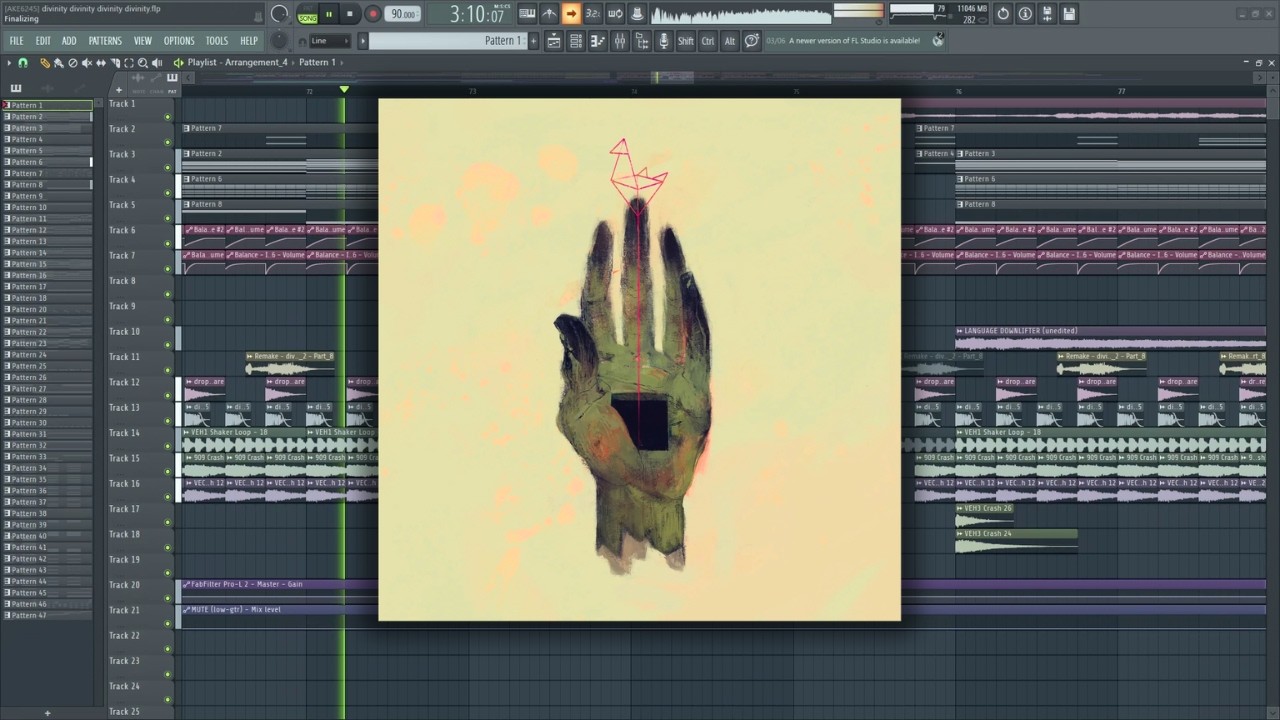1280x720 pixels.
Task: Open the EDIT menu
Action: 43,41
